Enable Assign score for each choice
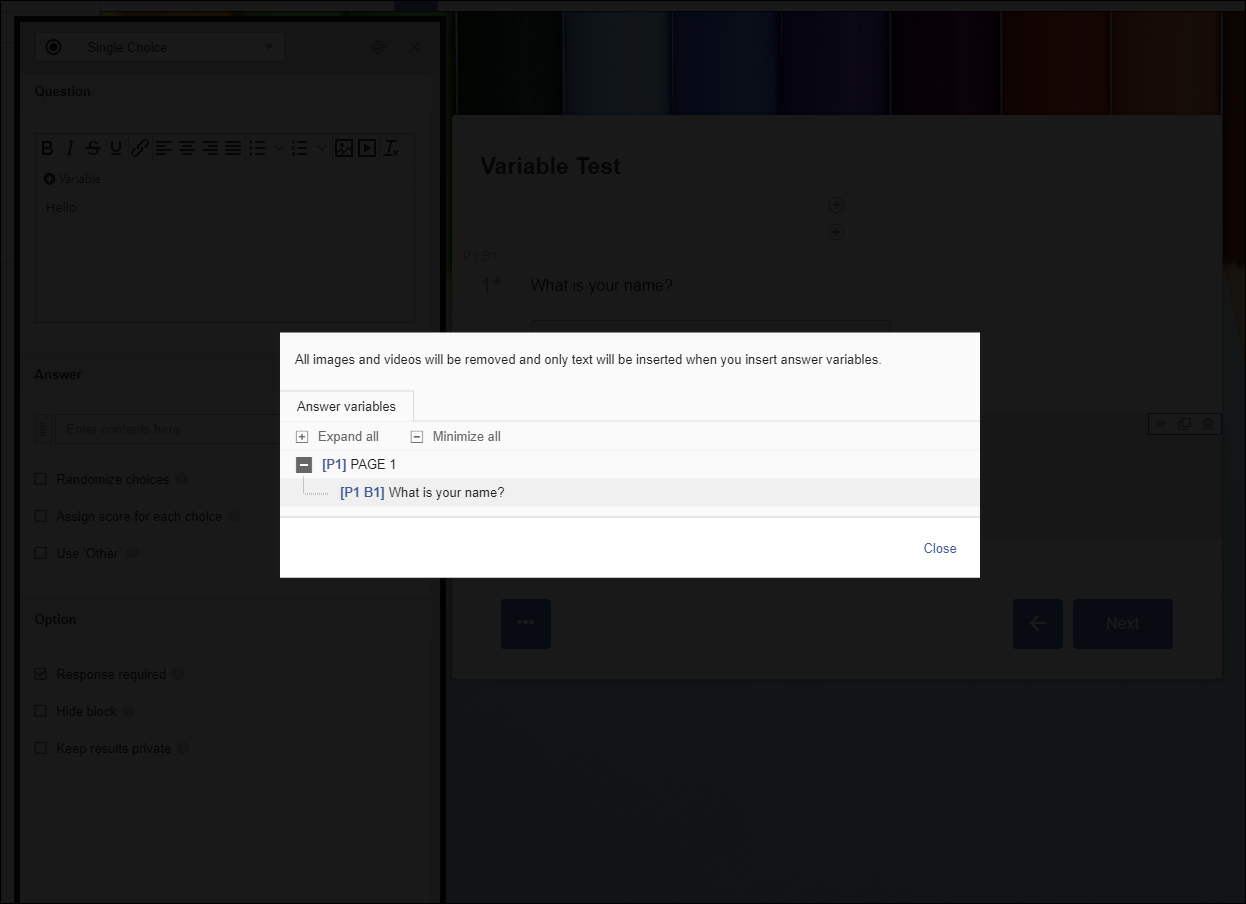 click(41, 516)
